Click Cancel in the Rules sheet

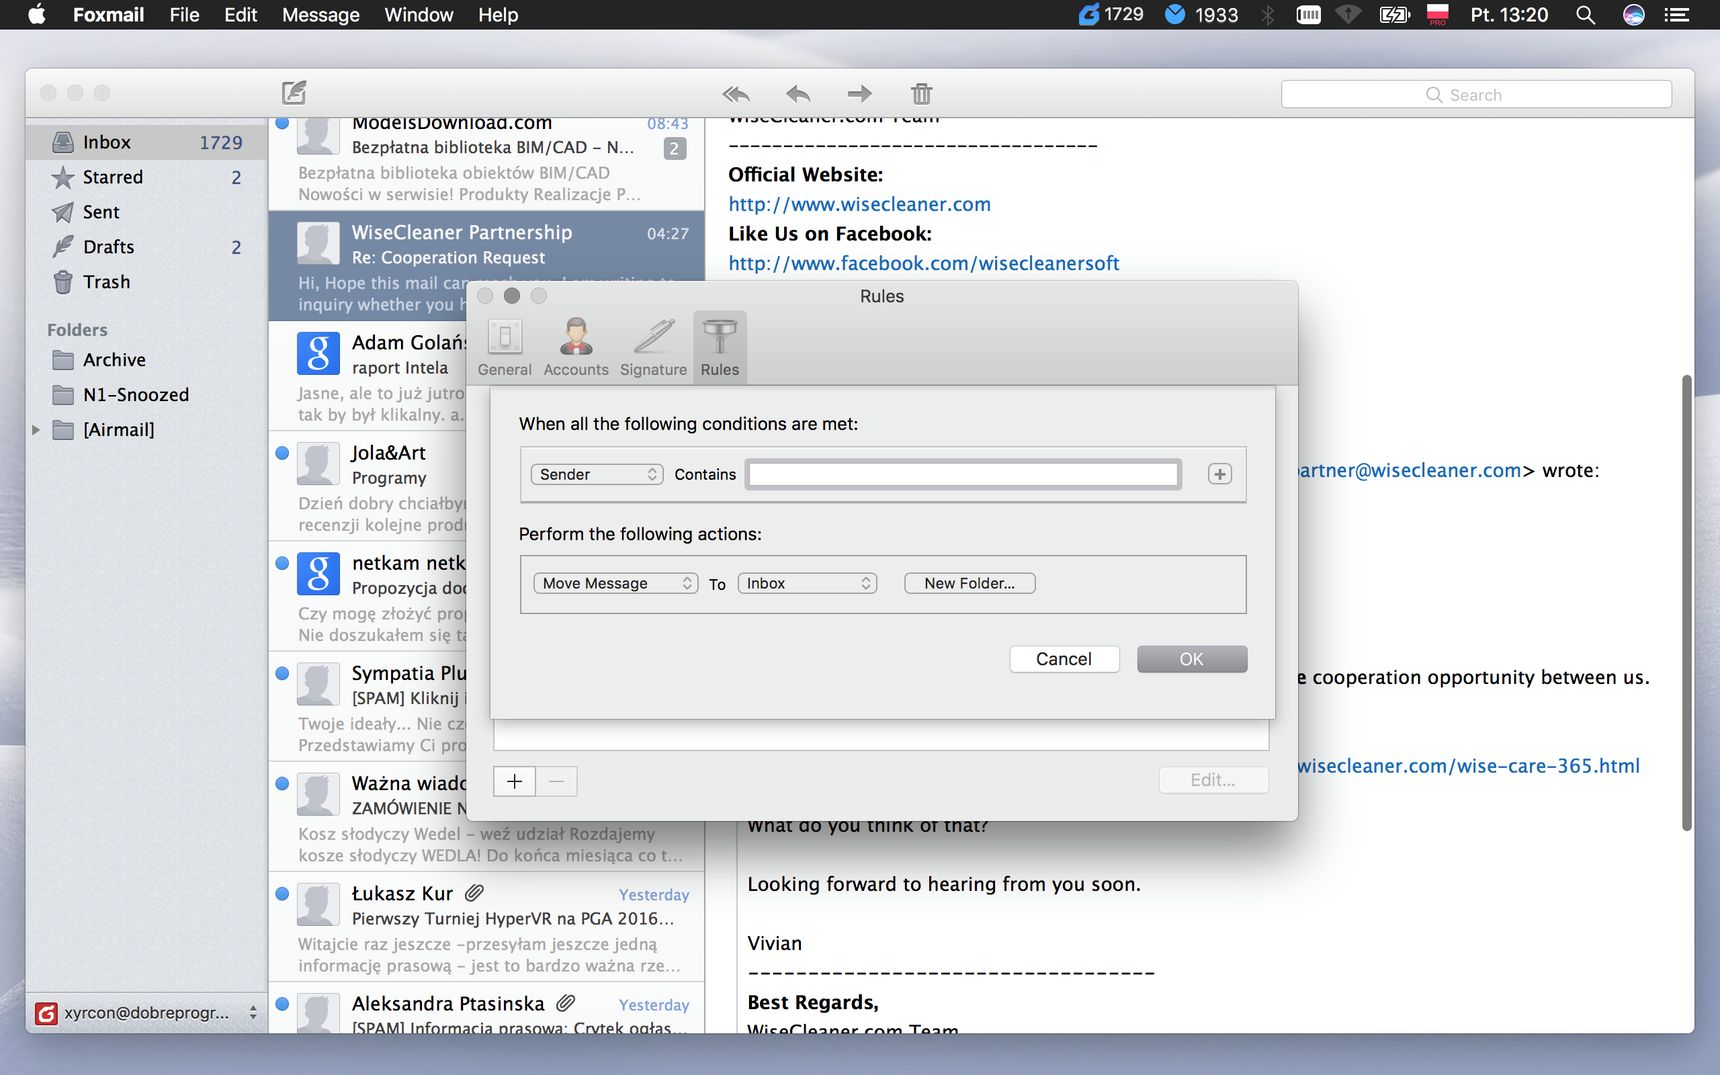point(1064,659)
